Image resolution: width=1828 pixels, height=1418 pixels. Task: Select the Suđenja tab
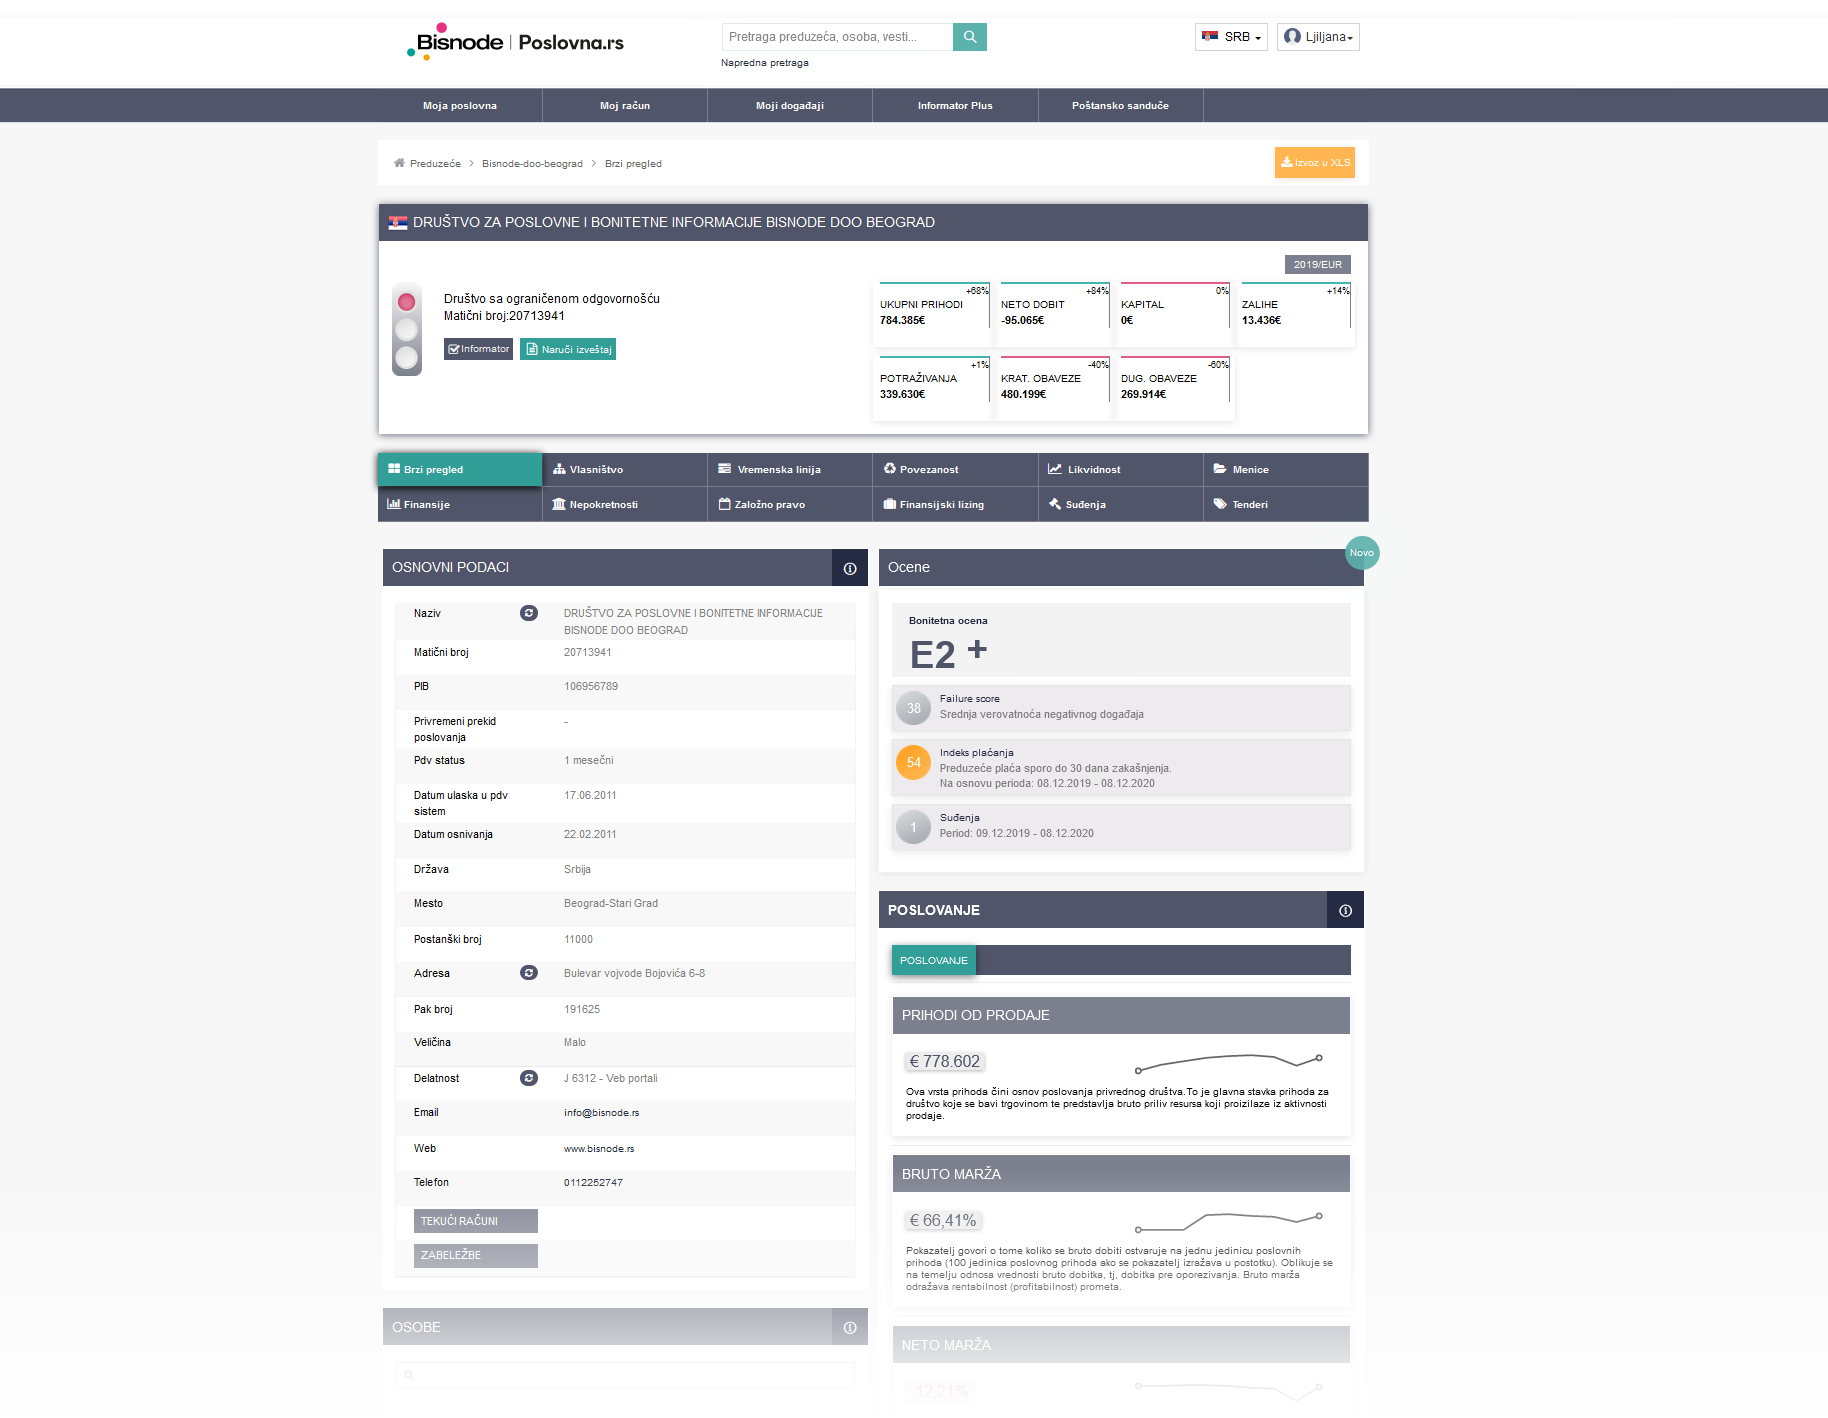tap(1120, 504)
